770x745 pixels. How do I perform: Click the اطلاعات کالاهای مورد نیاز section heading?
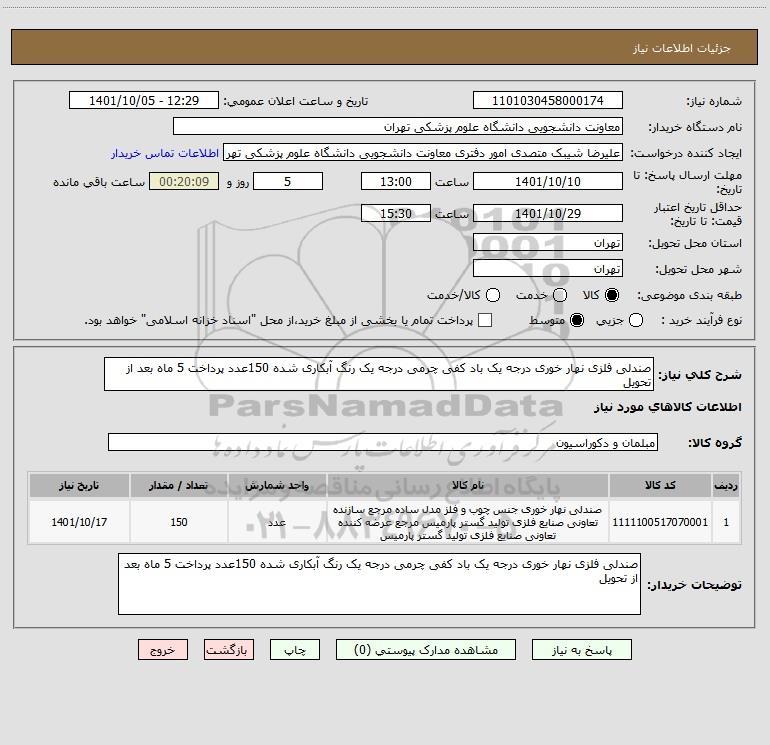click(668, 407)
